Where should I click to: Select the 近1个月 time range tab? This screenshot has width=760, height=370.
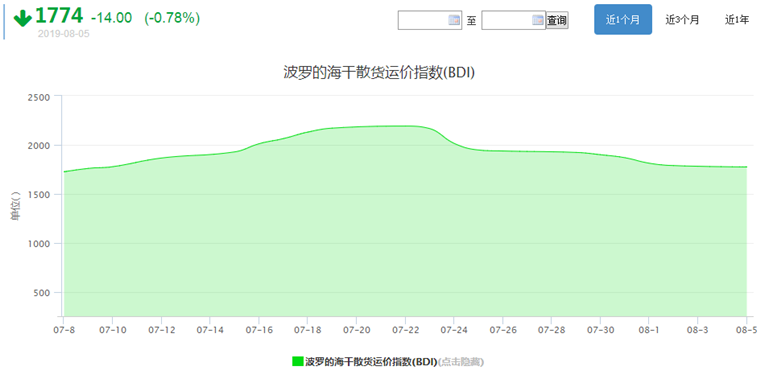[x=623, y=19]
